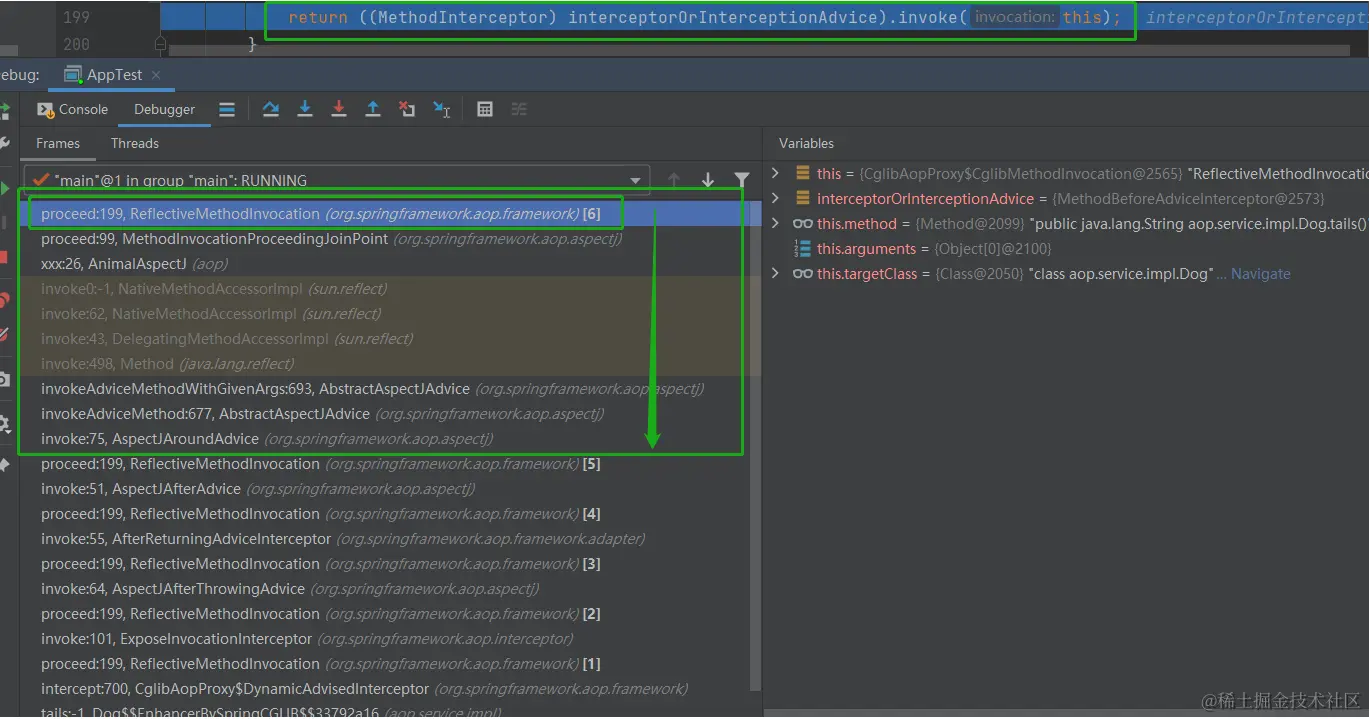Click the Show Execution Point icon
The height and width of the screenshot is (719, 1369).
point(227,109)
